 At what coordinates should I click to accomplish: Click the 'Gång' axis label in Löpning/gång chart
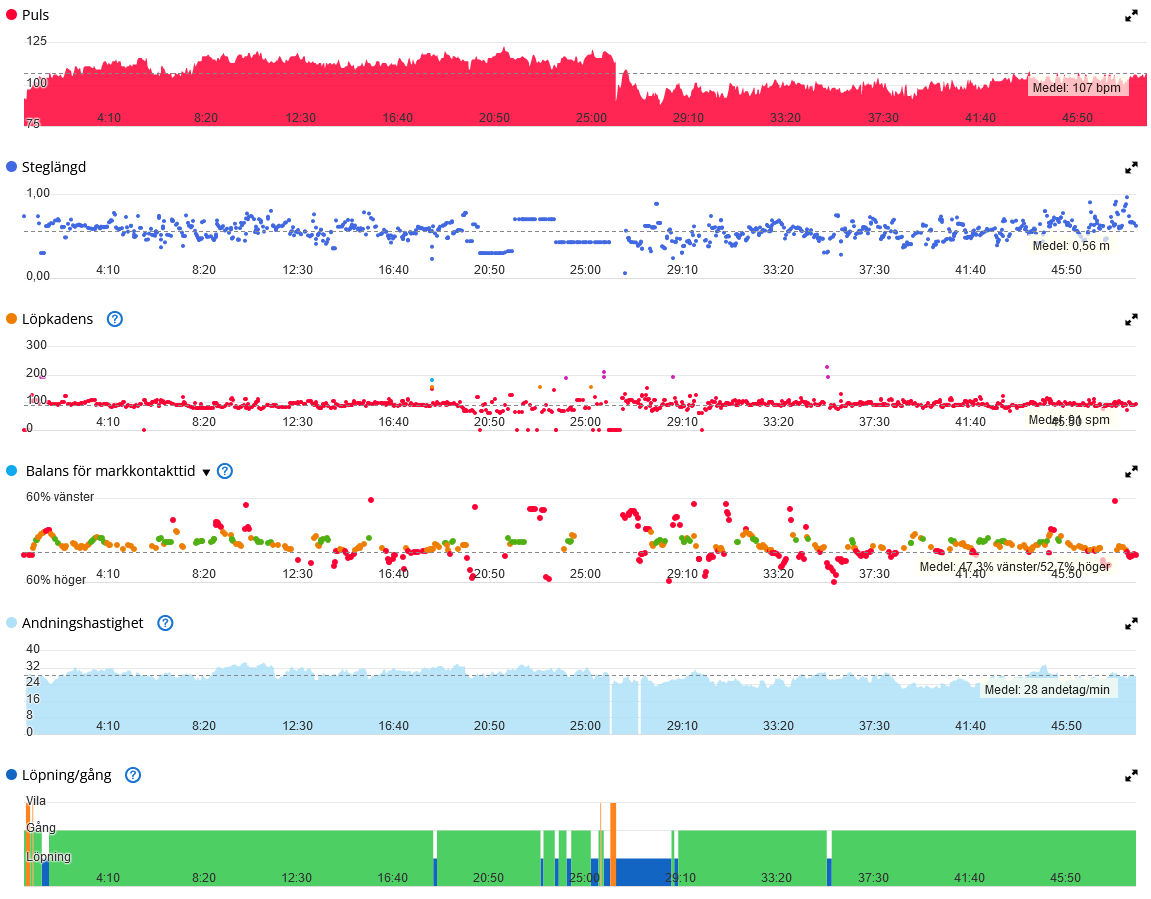(x=41, y=828)
